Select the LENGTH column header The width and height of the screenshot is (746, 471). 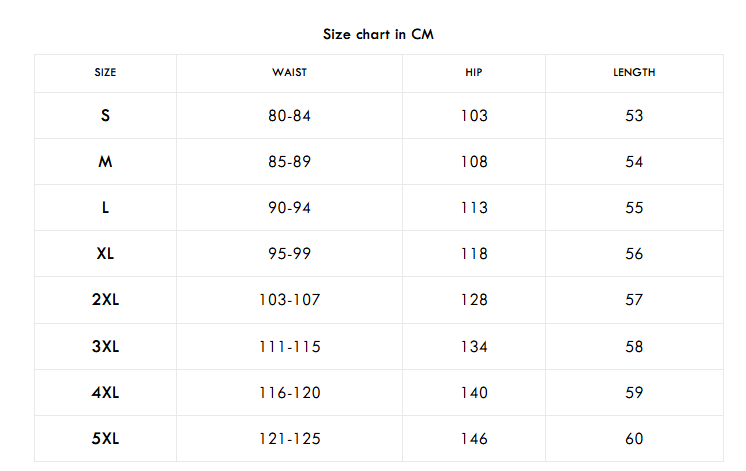634,72
